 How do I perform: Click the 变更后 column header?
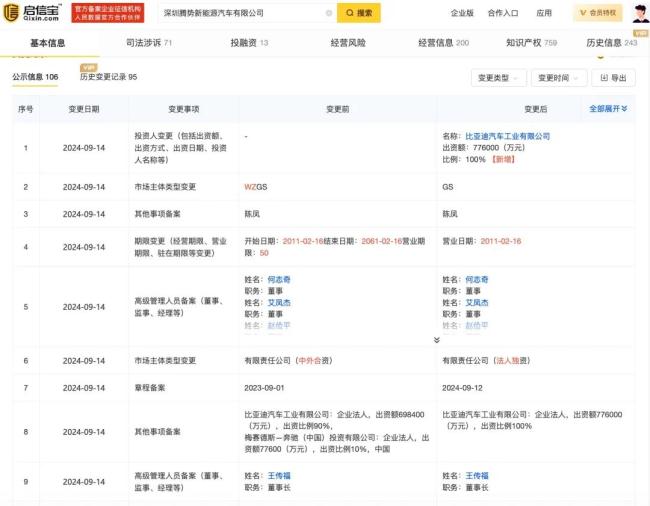(536, 109)
